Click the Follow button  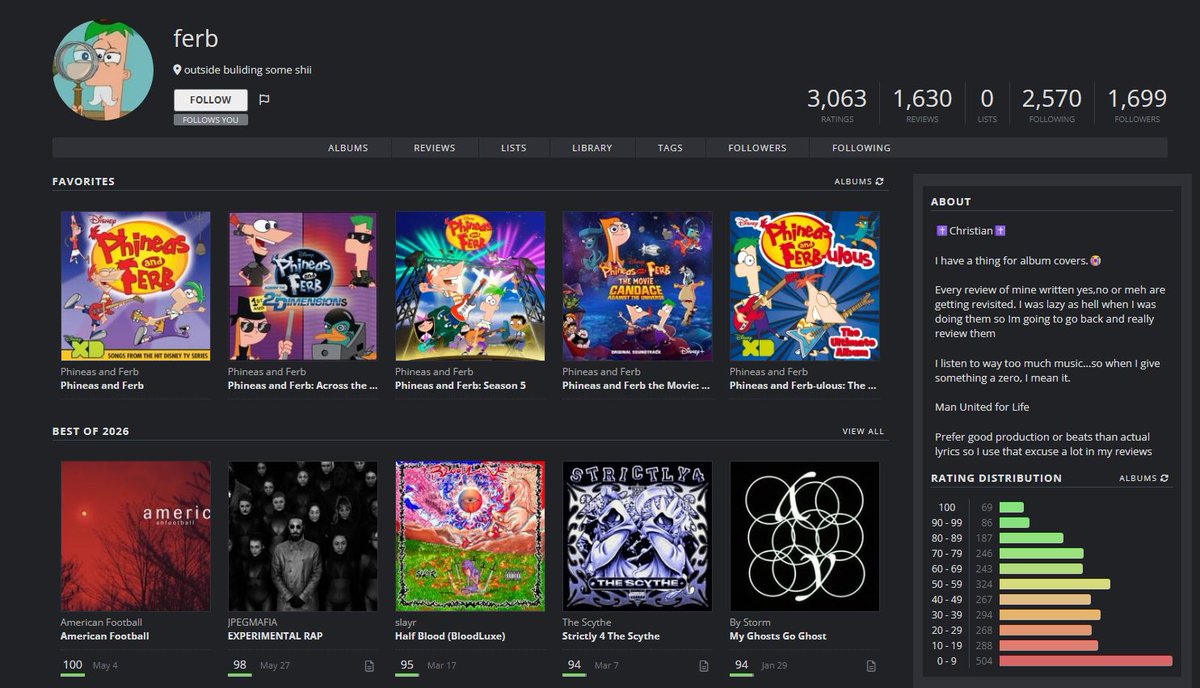pyautogui.click(x=210, y=100)
